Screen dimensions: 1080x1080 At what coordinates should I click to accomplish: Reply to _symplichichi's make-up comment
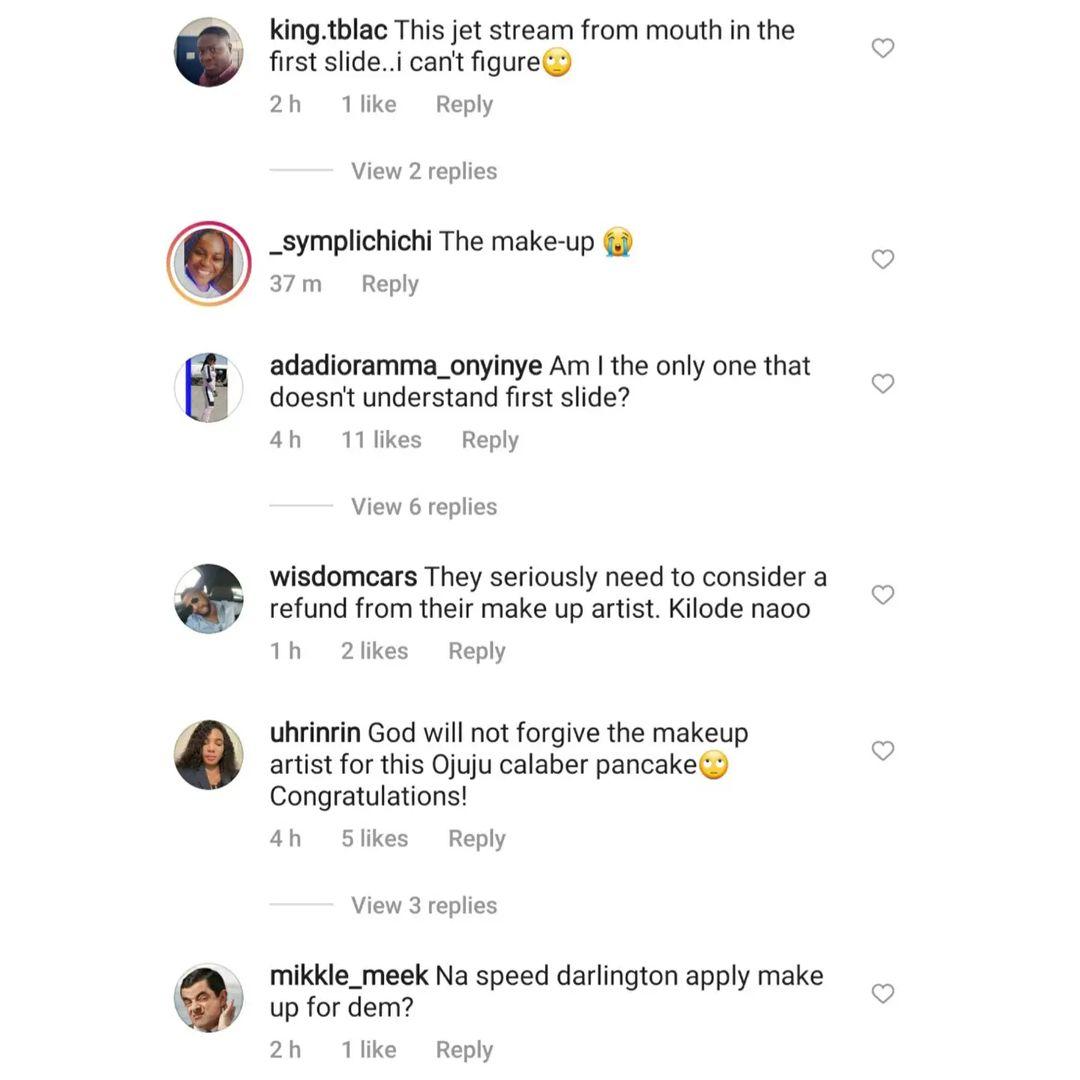tap(389, 284)
